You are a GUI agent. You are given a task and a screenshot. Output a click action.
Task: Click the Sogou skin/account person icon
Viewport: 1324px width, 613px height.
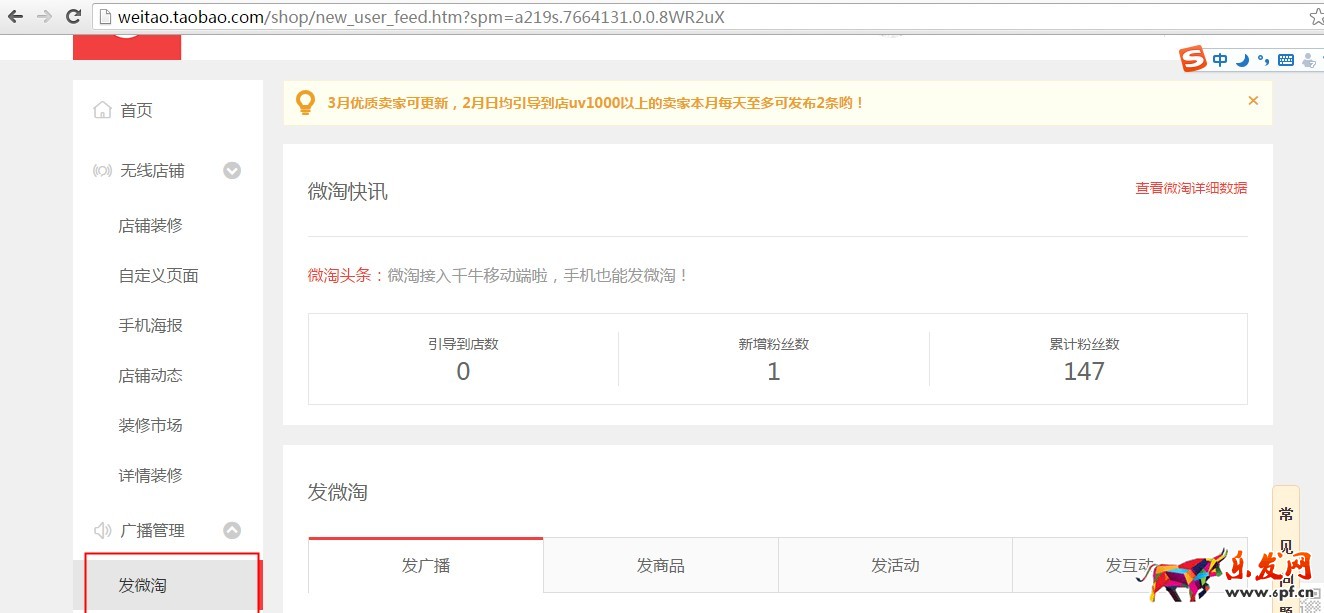(1307, 60)
